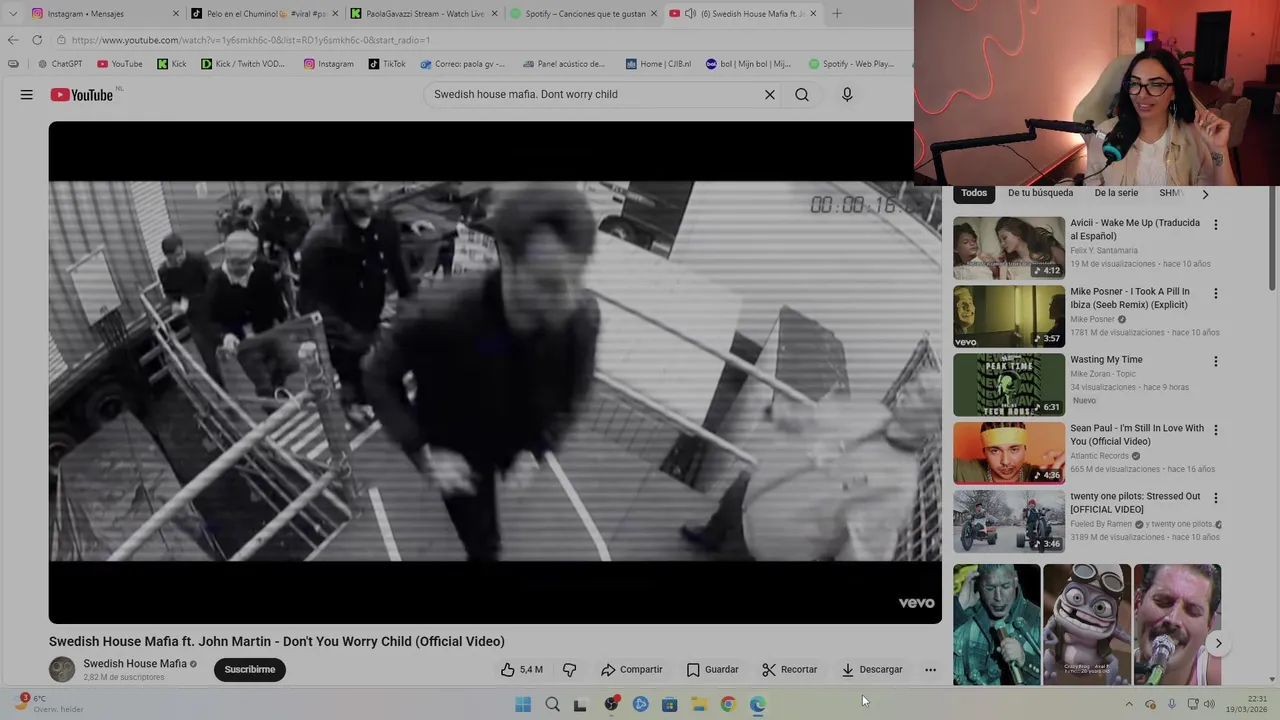This screenshot has width=1280, height=720.
Task: Open the bol Mijn bol bookmark
Action: click(x=748, y=64)
